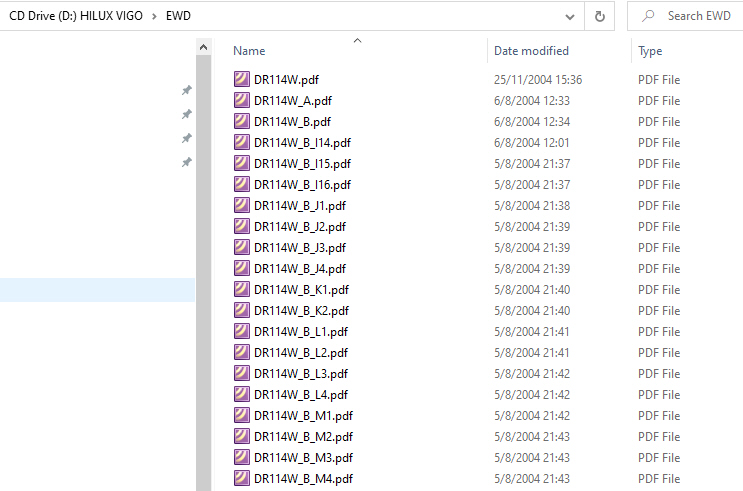
Task: Open the DR114W.pdf file icon
Action: click(242, 79)
